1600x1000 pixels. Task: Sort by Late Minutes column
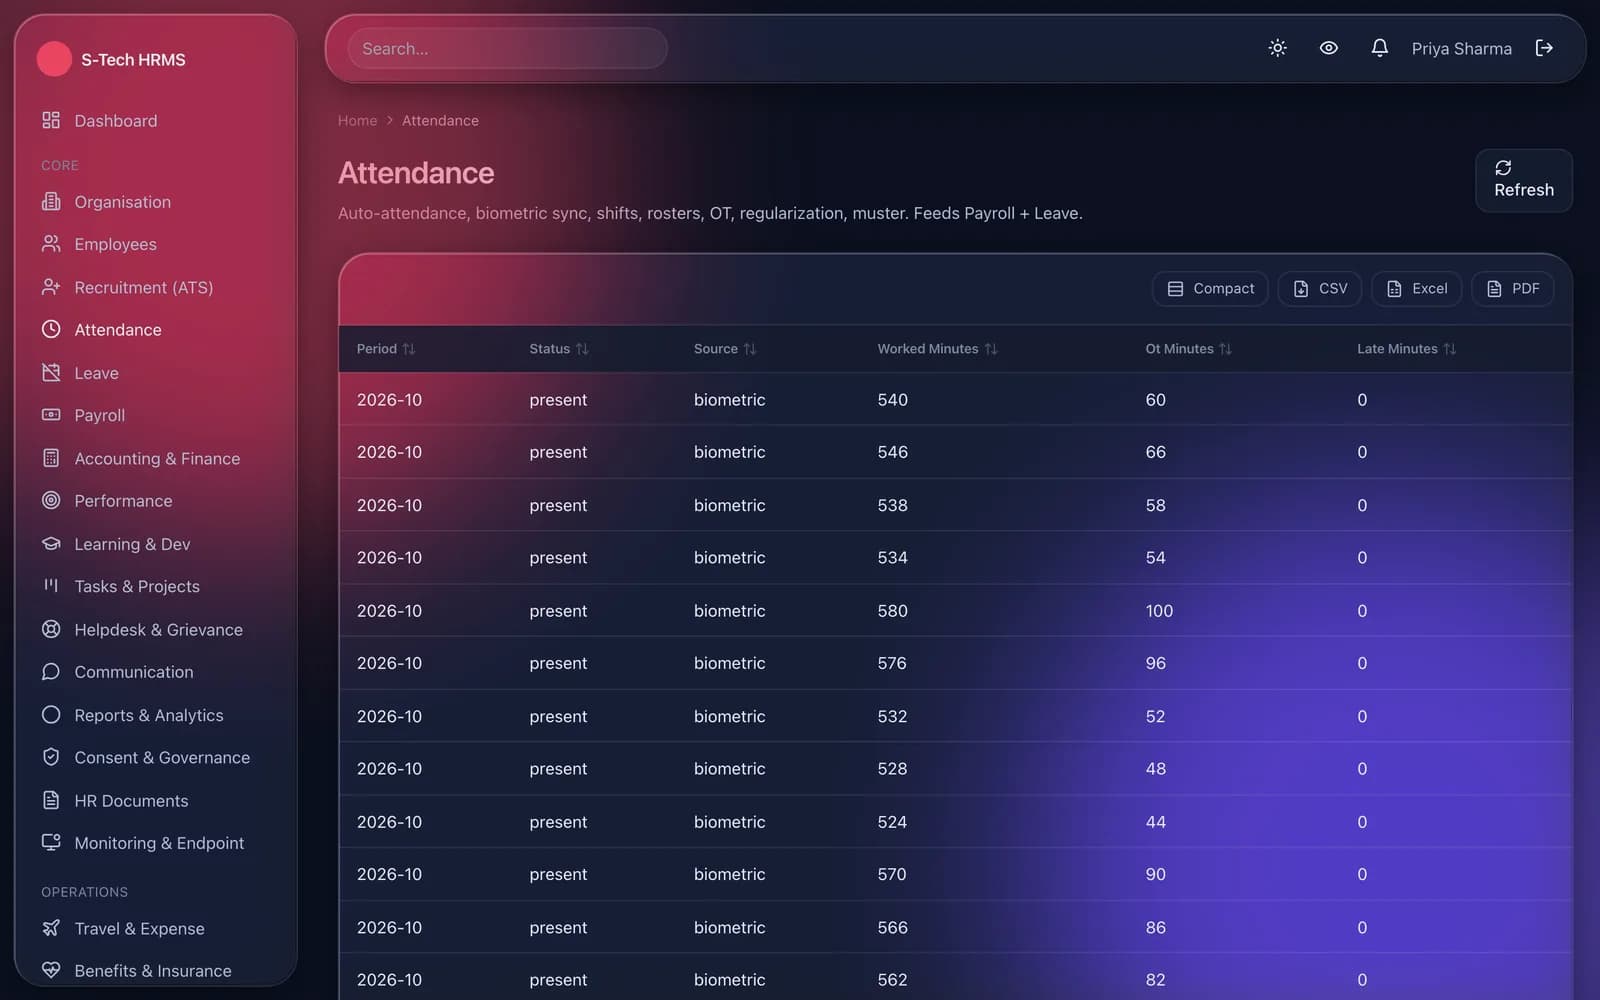tap(1406, 349)
